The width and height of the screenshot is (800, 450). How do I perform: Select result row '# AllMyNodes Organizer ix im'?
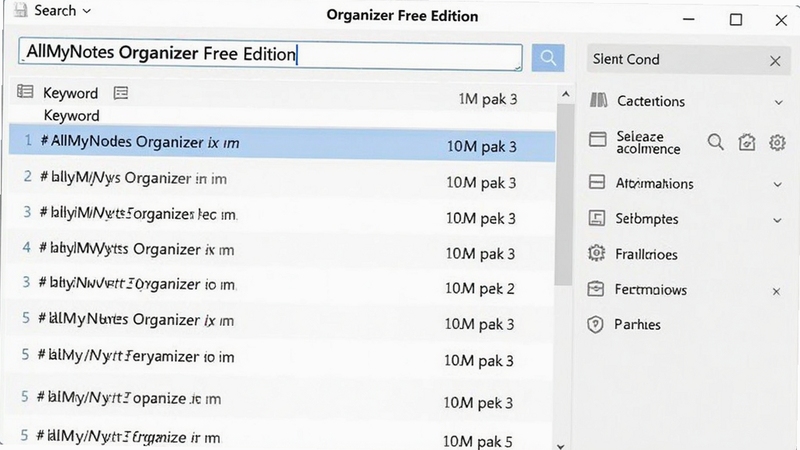282,144
